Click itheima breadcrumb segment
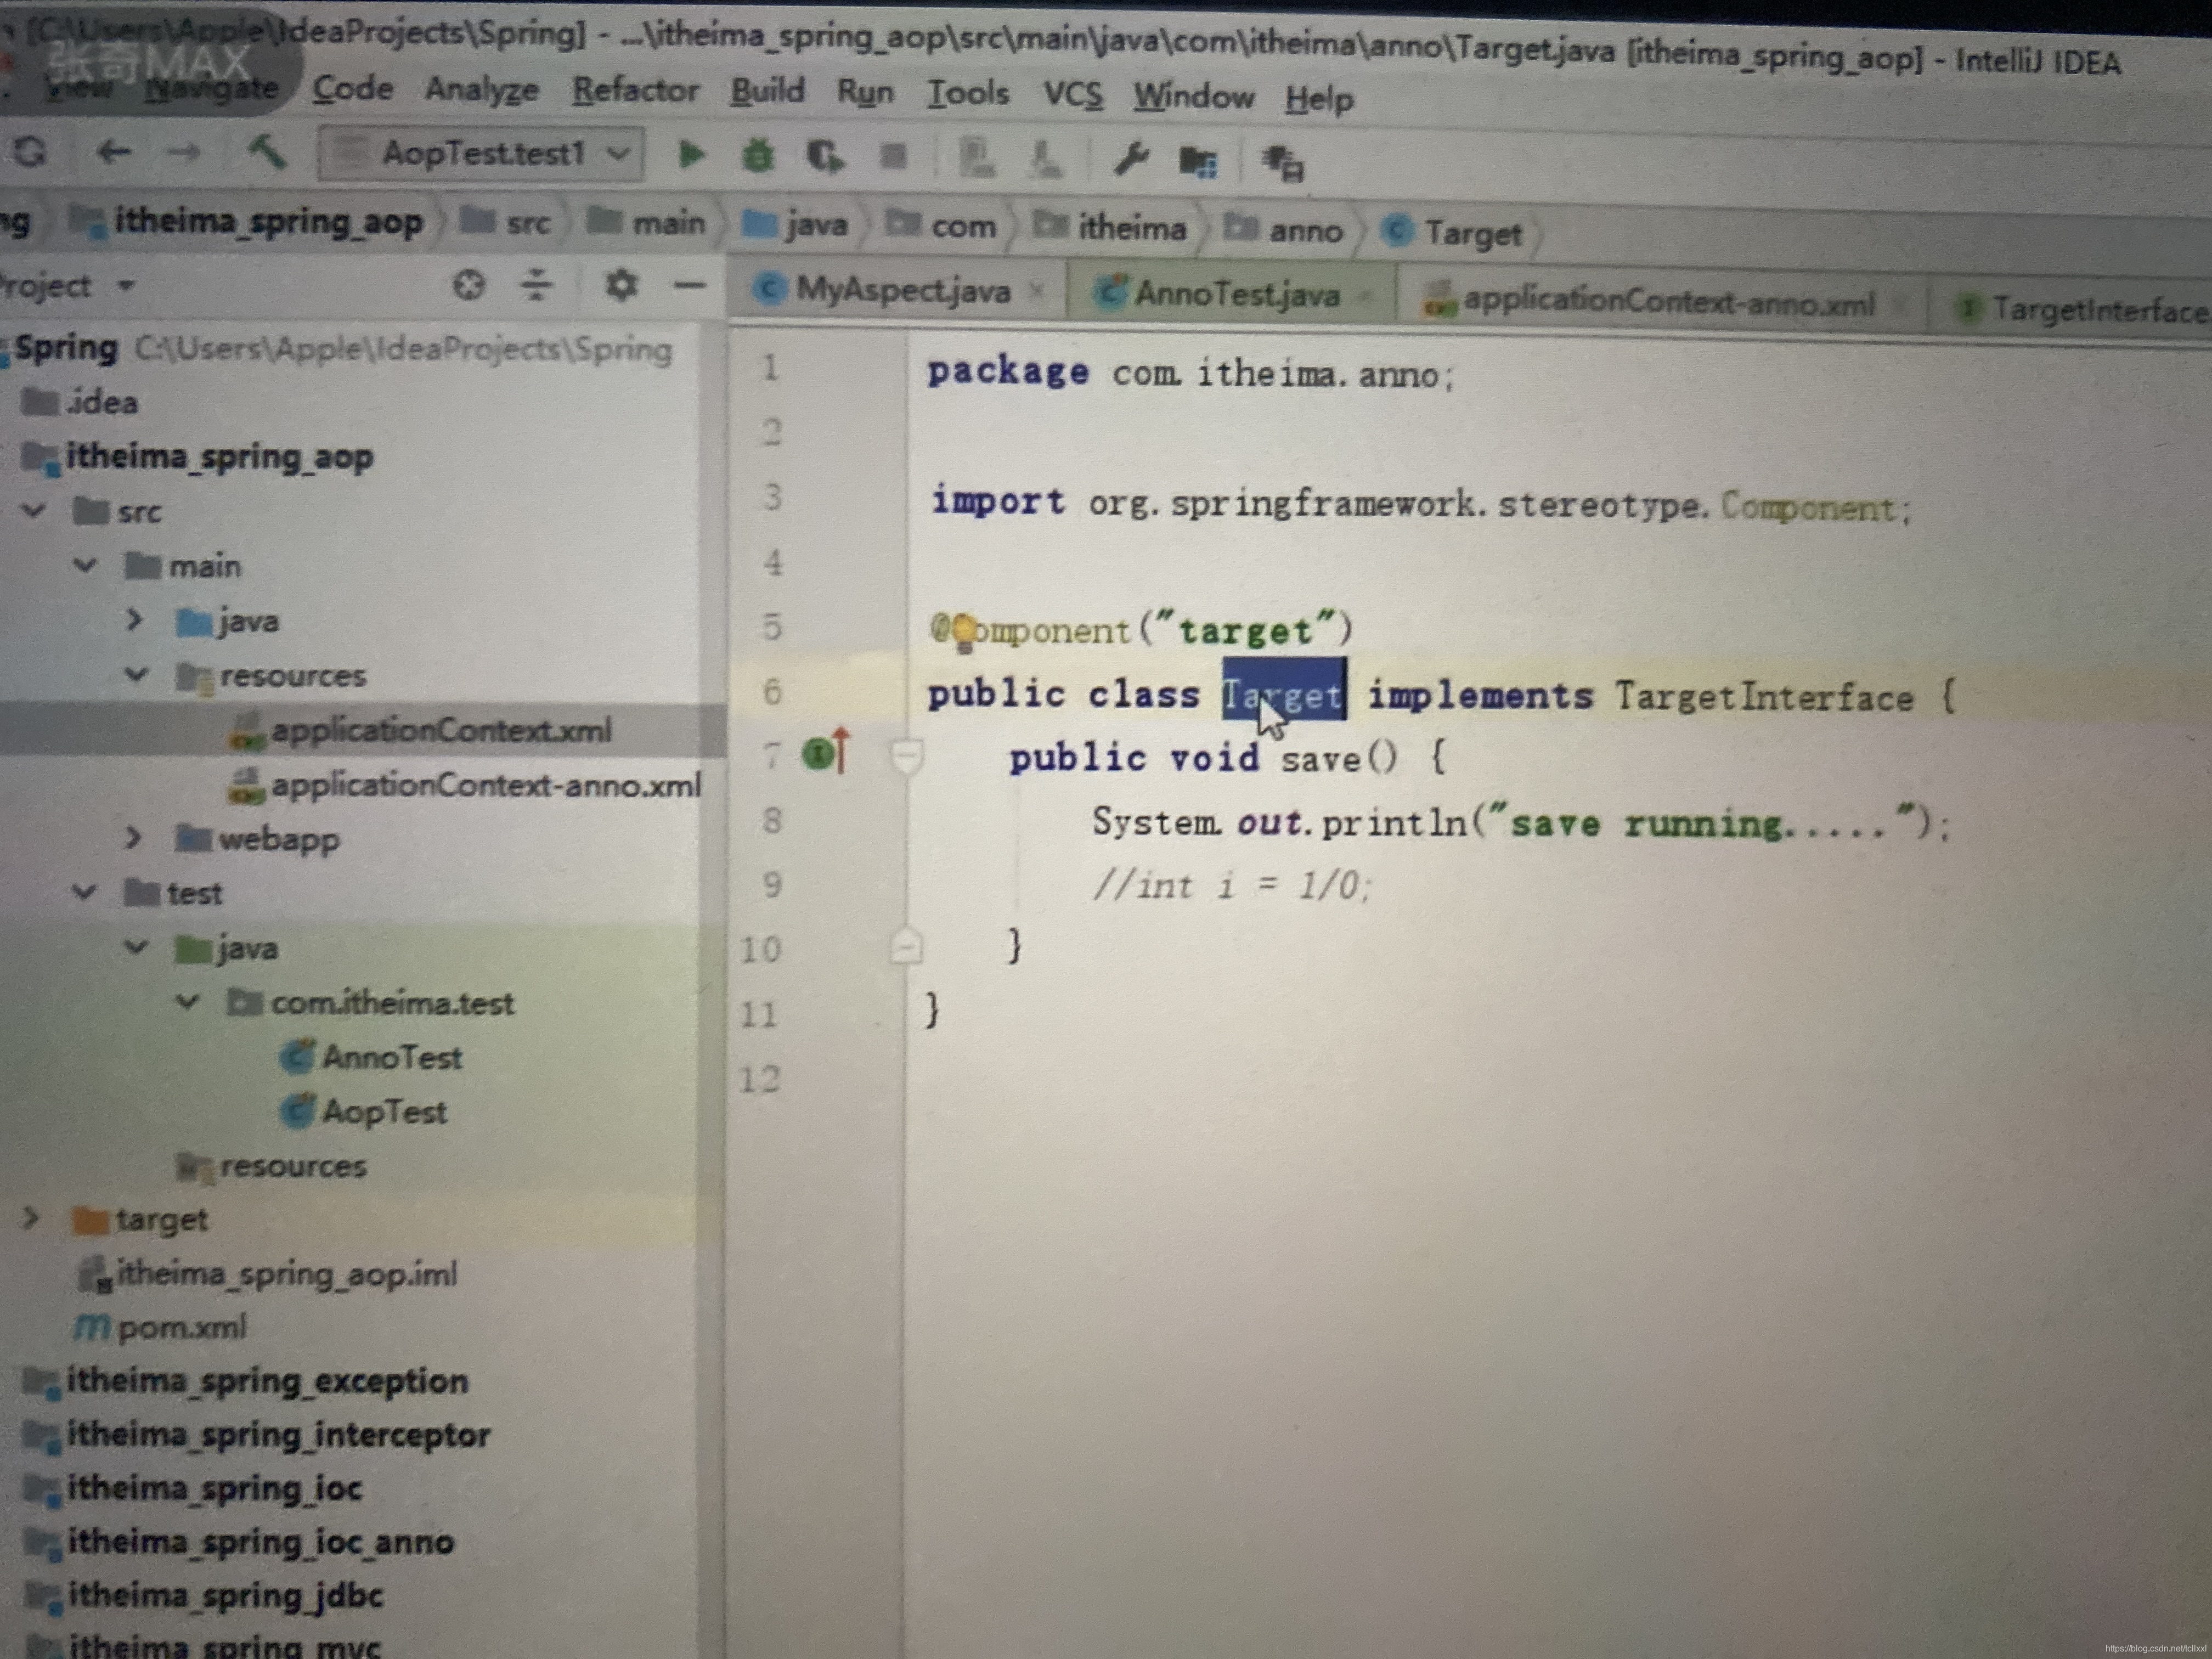2212x1659 pixels. pos(1111,228)
